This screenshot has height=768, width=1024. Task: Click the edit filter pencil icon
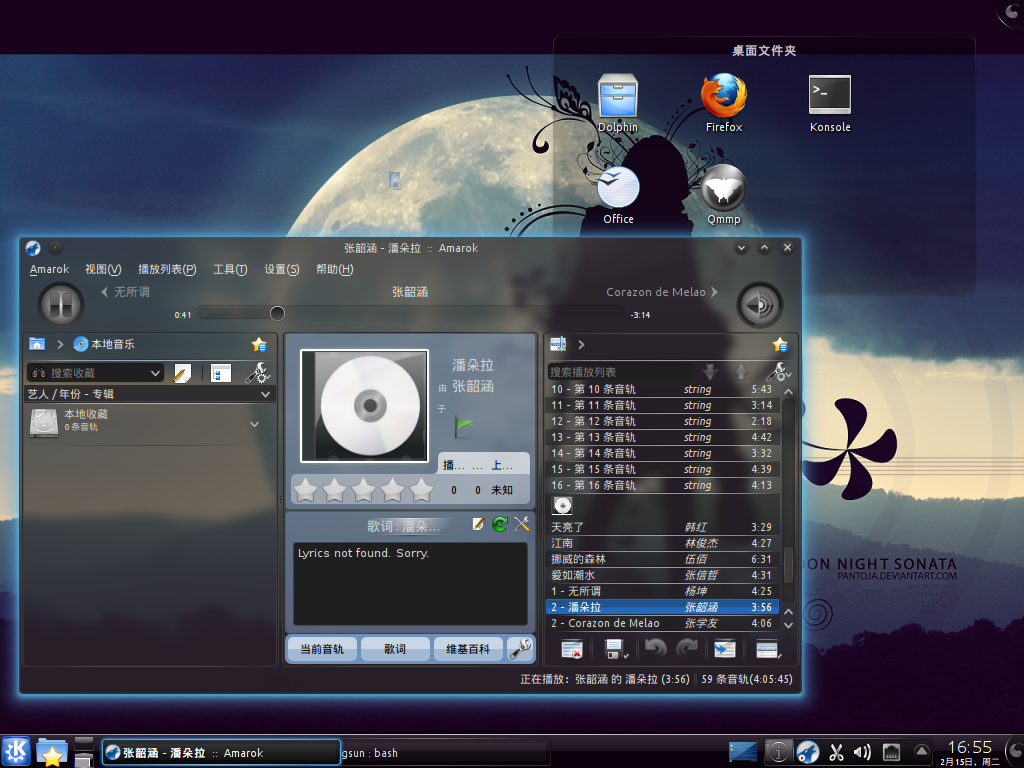tap(182, 373)
